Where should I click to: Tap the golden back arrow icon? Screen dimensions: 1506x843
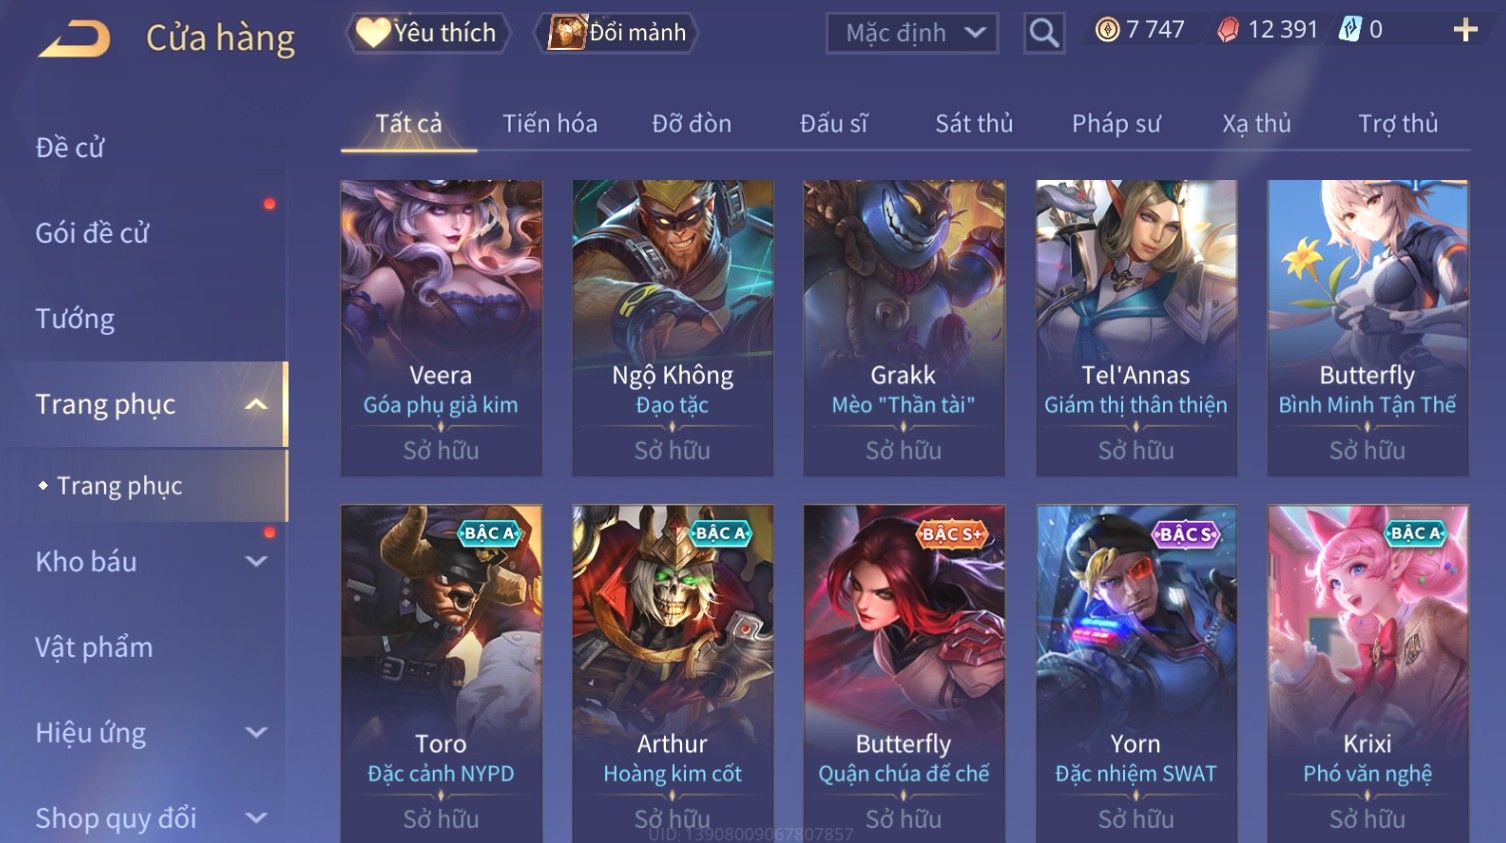tap(74, 39)
